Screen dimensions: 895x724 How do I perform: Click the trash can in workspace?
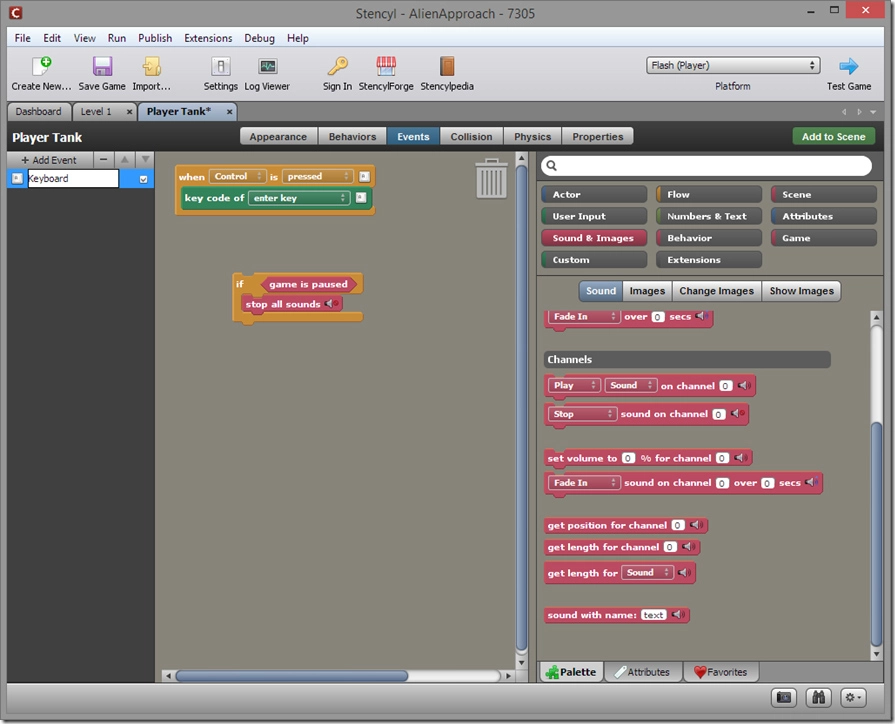coord(491,179)
